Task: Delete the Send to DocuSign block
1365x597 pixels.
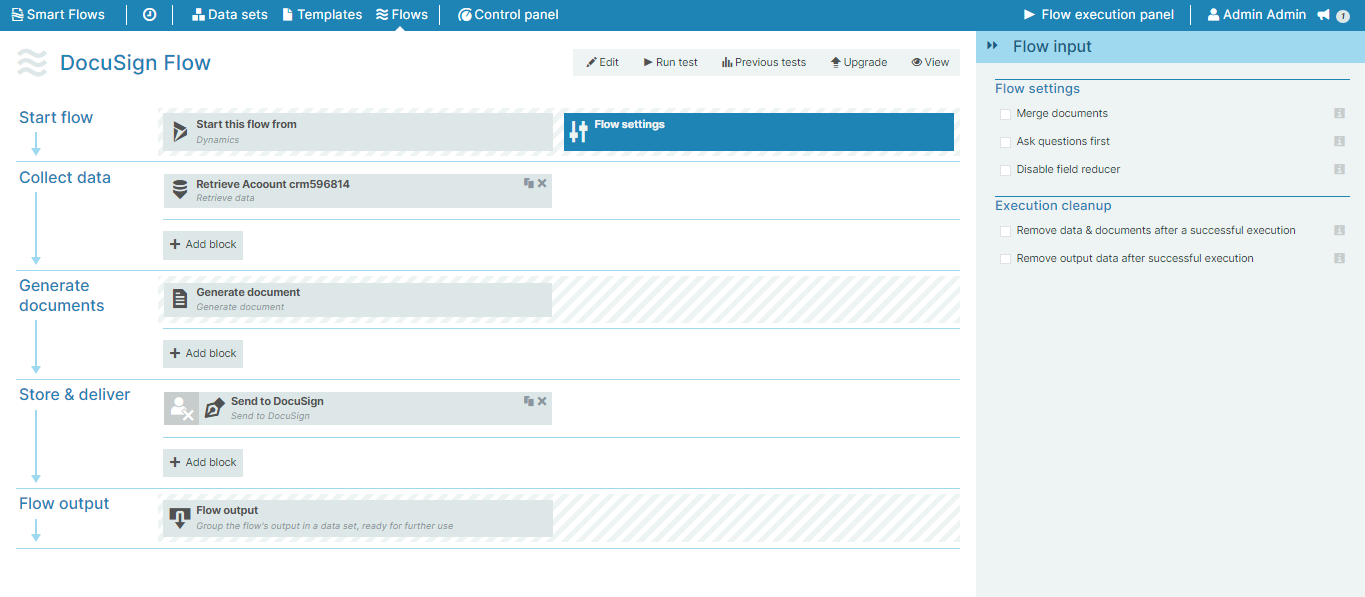Action: click(x=542, y=401)
